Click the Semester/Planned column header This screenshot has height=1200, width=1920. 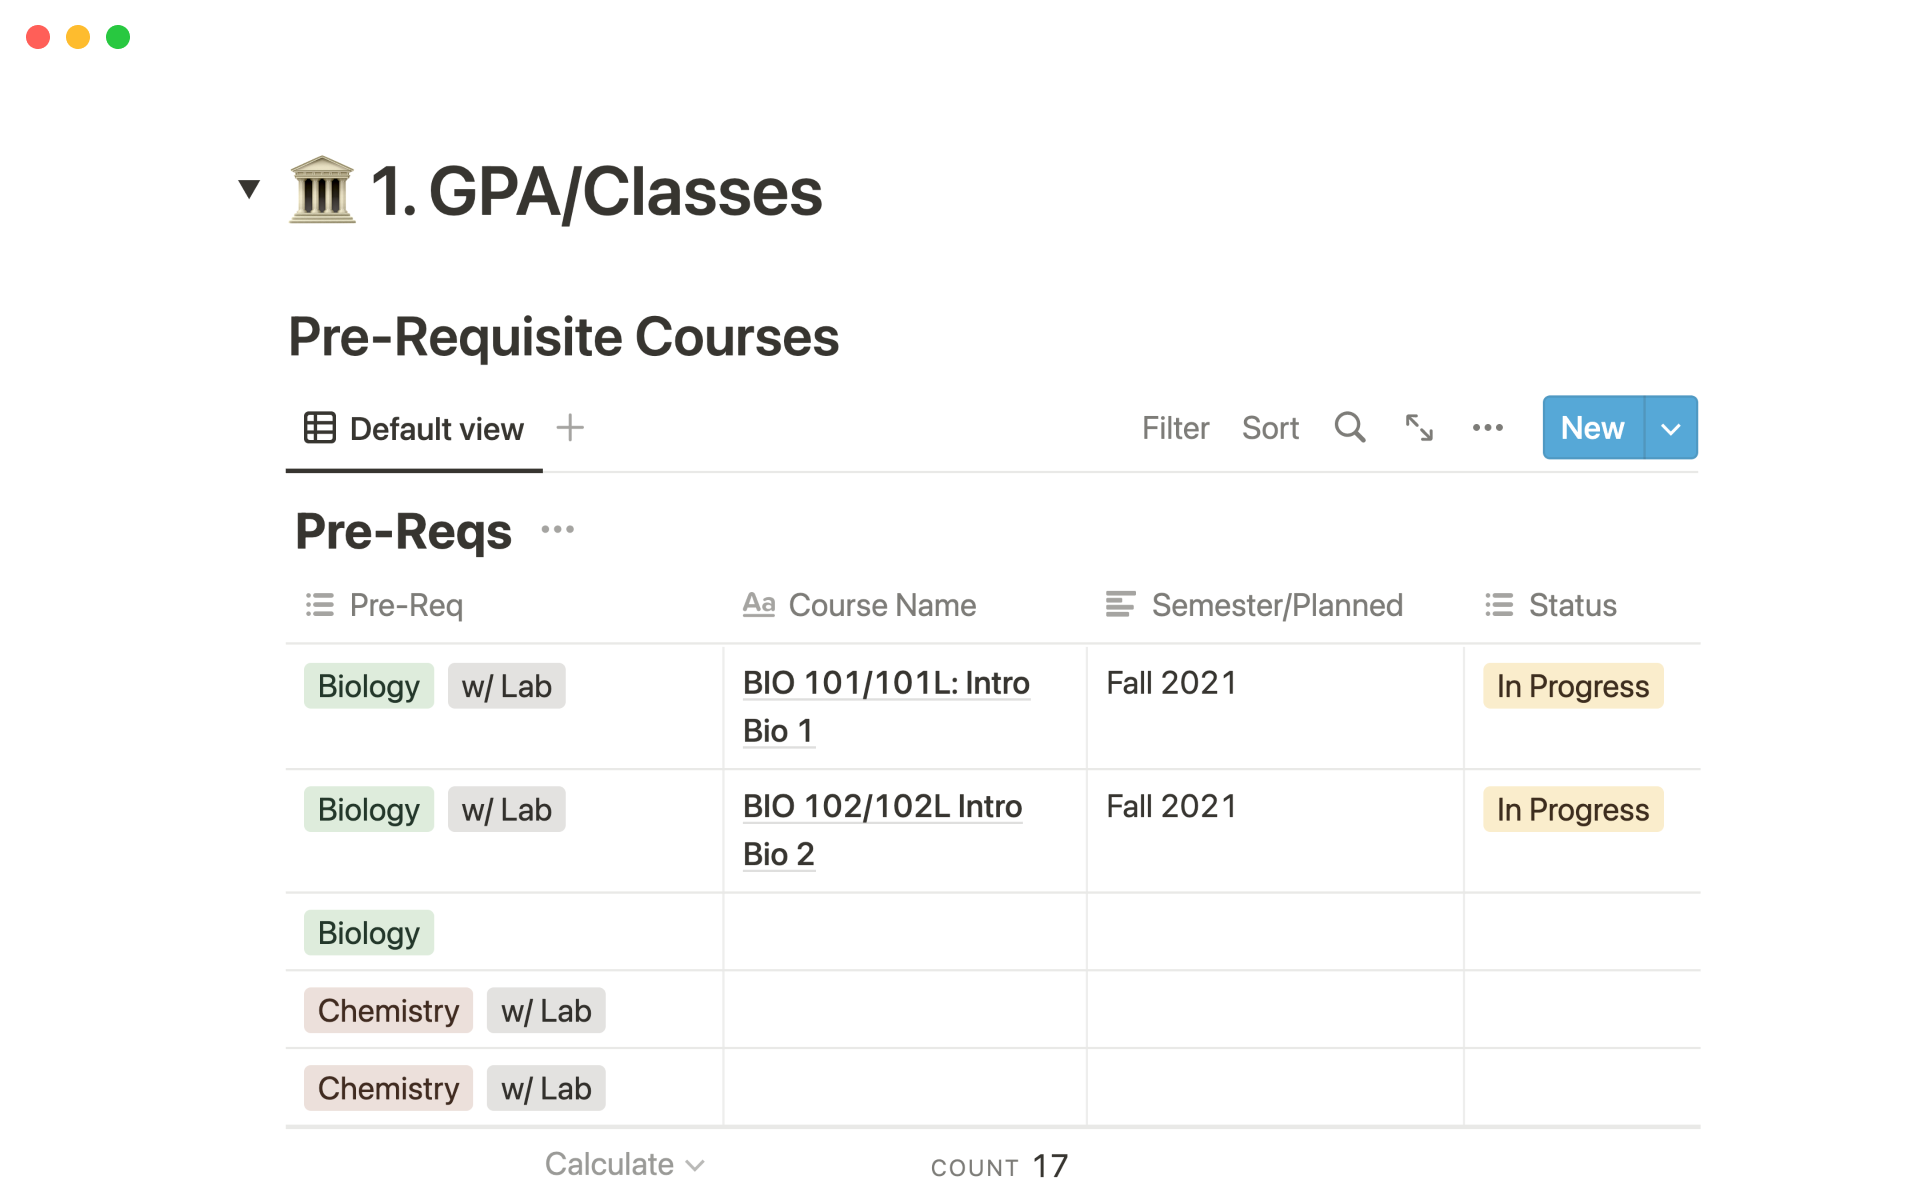coord(1276,605)
